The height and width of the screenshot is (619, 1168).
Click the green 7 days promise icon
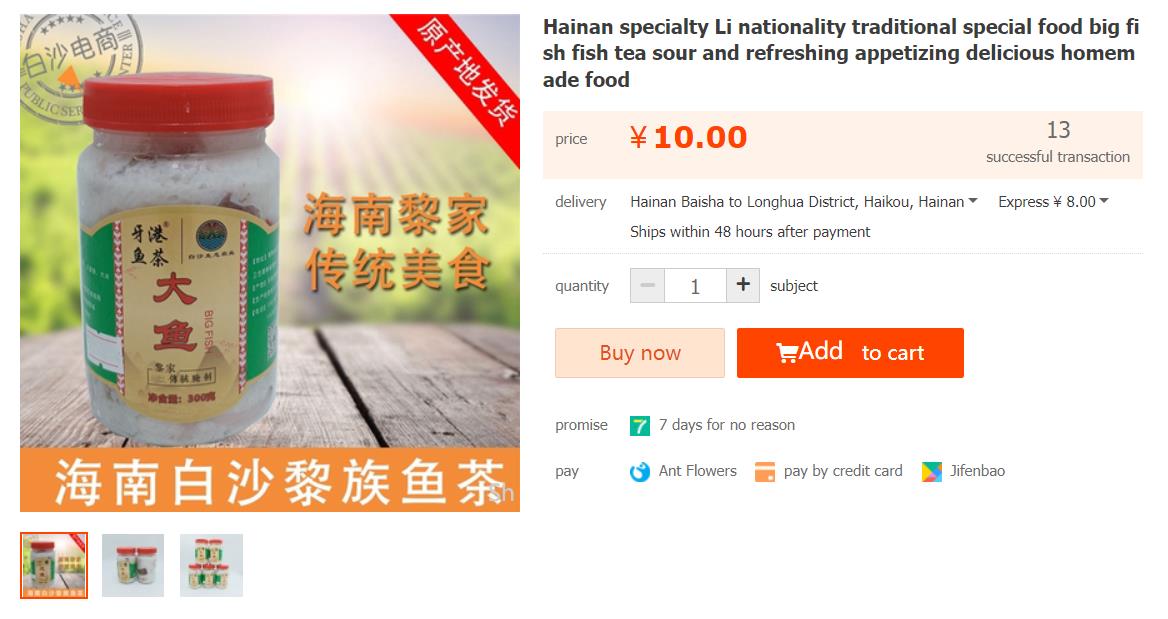(x=640, y=425)
